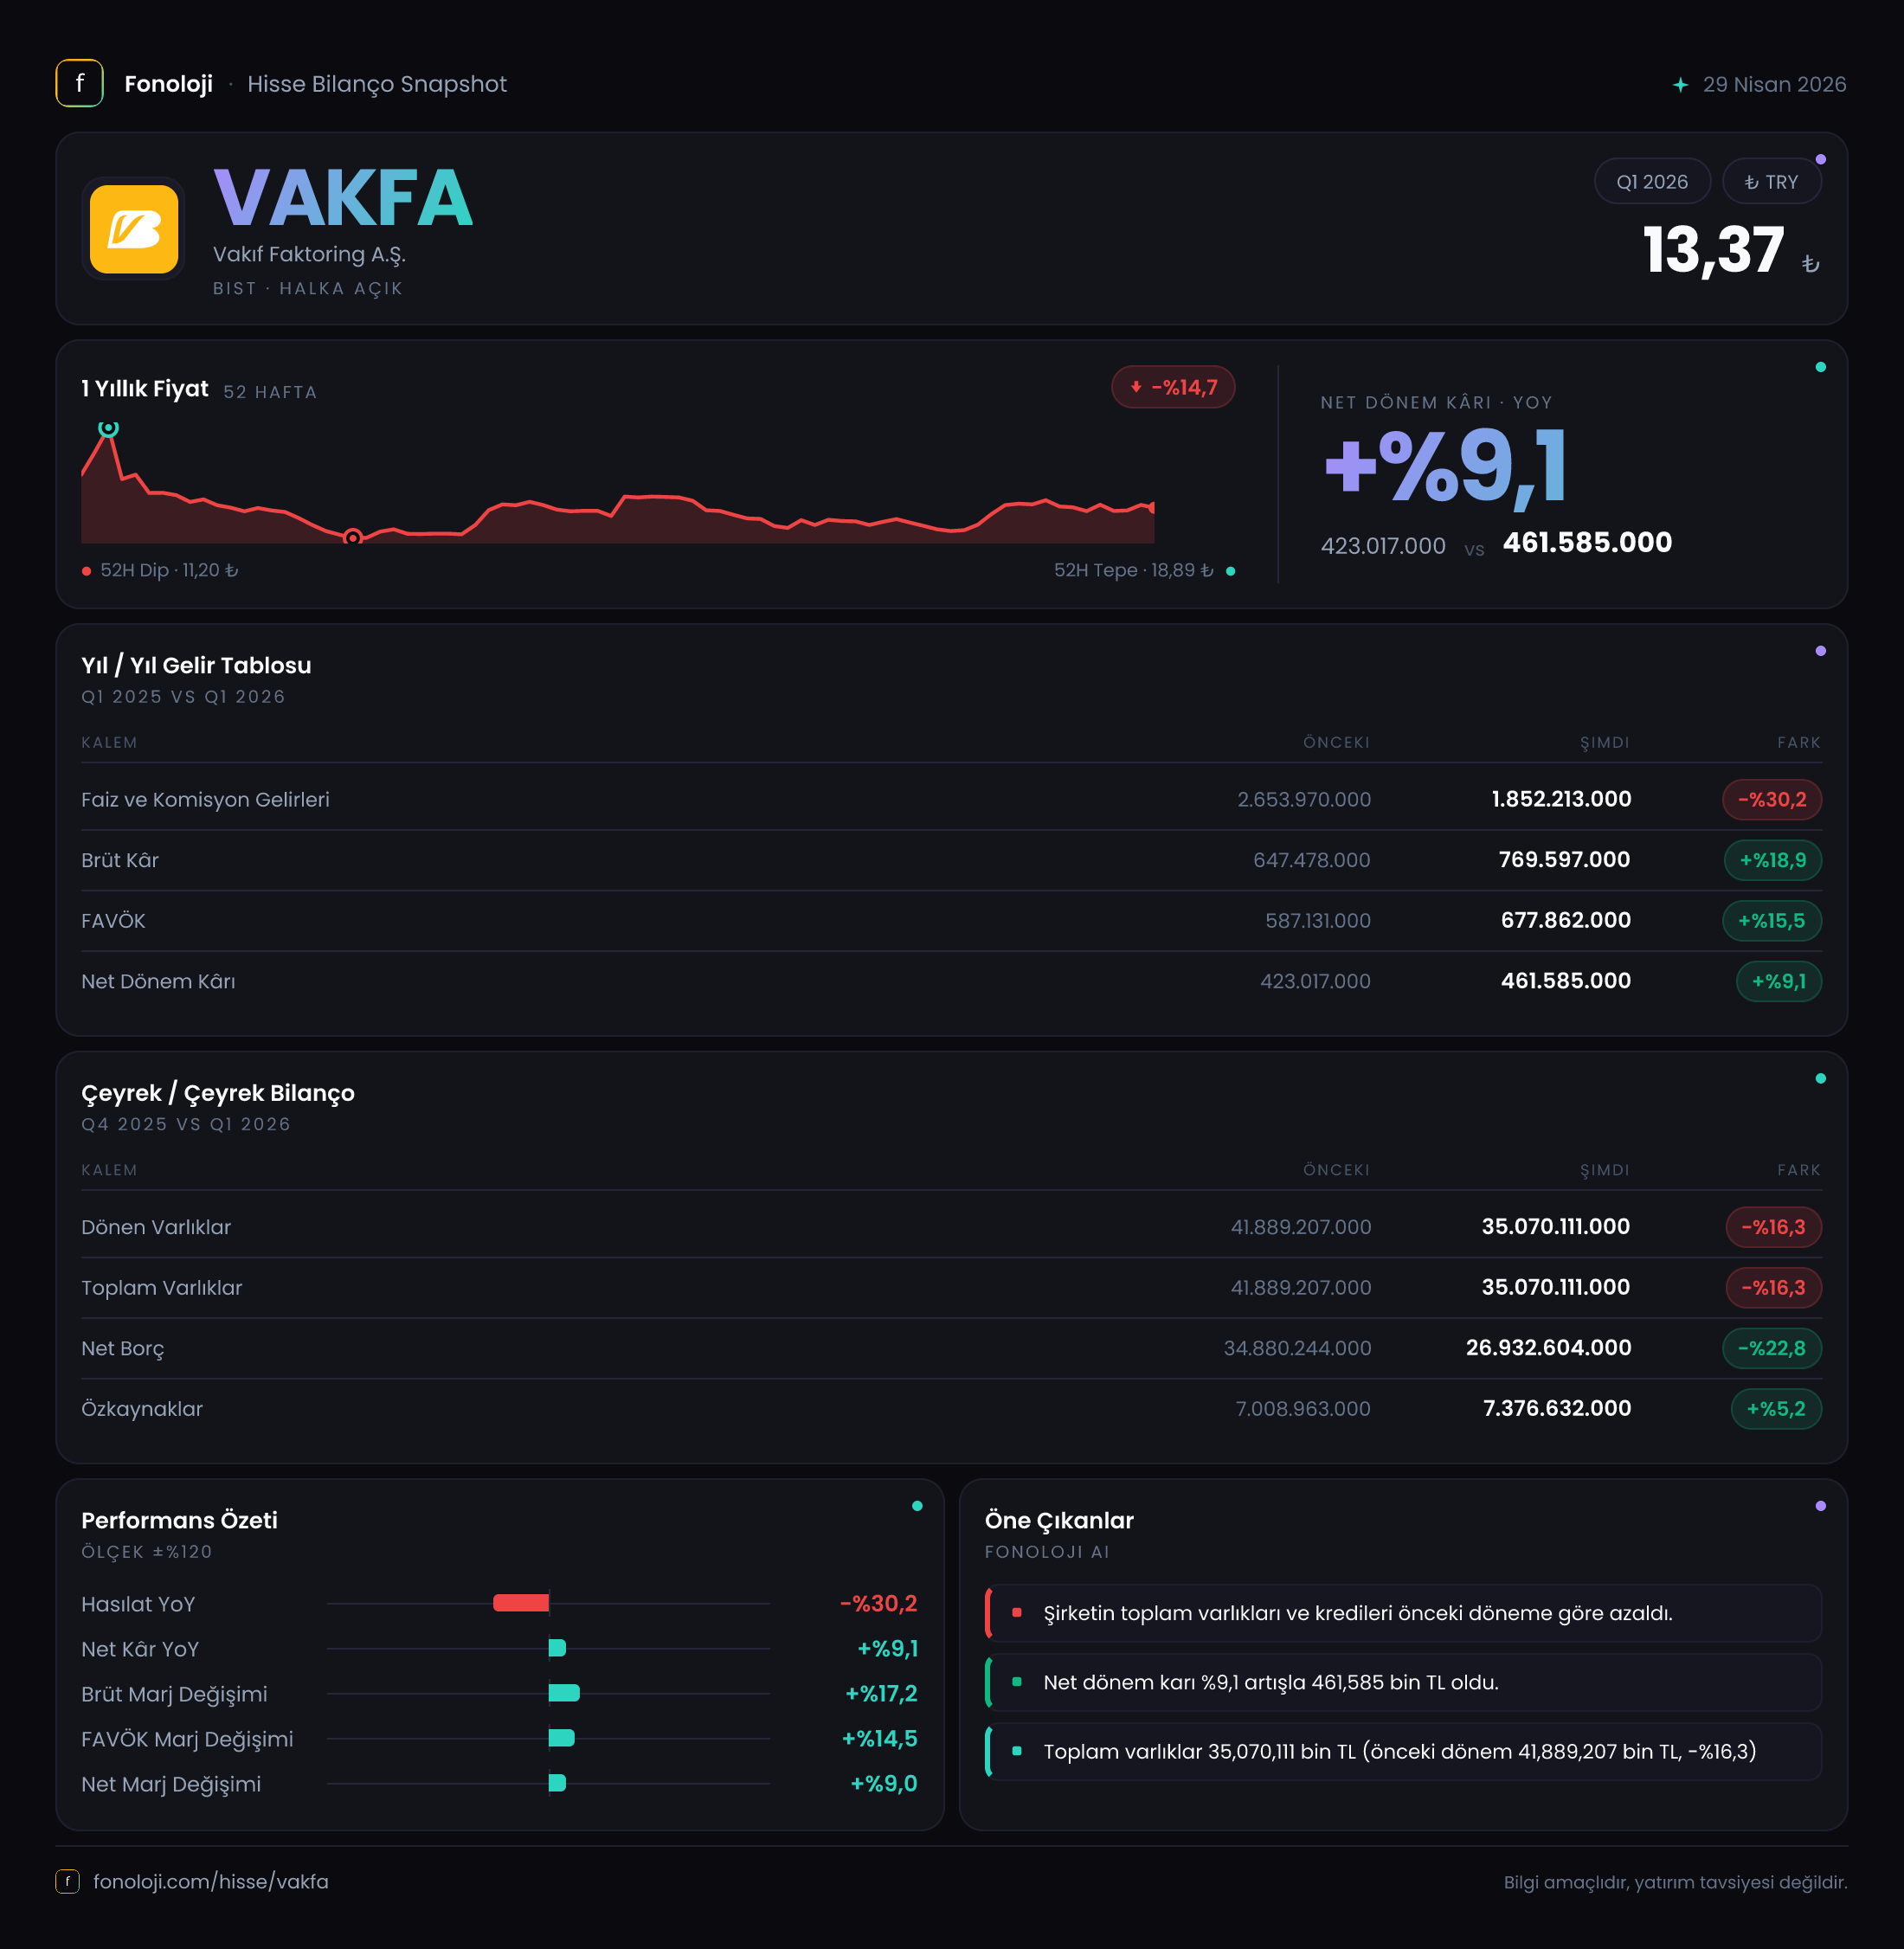The width and height of the screenshot is (1904, 1949).
Task: Click the yellow Vakıf Faktoring company logo
Action: 134,229
